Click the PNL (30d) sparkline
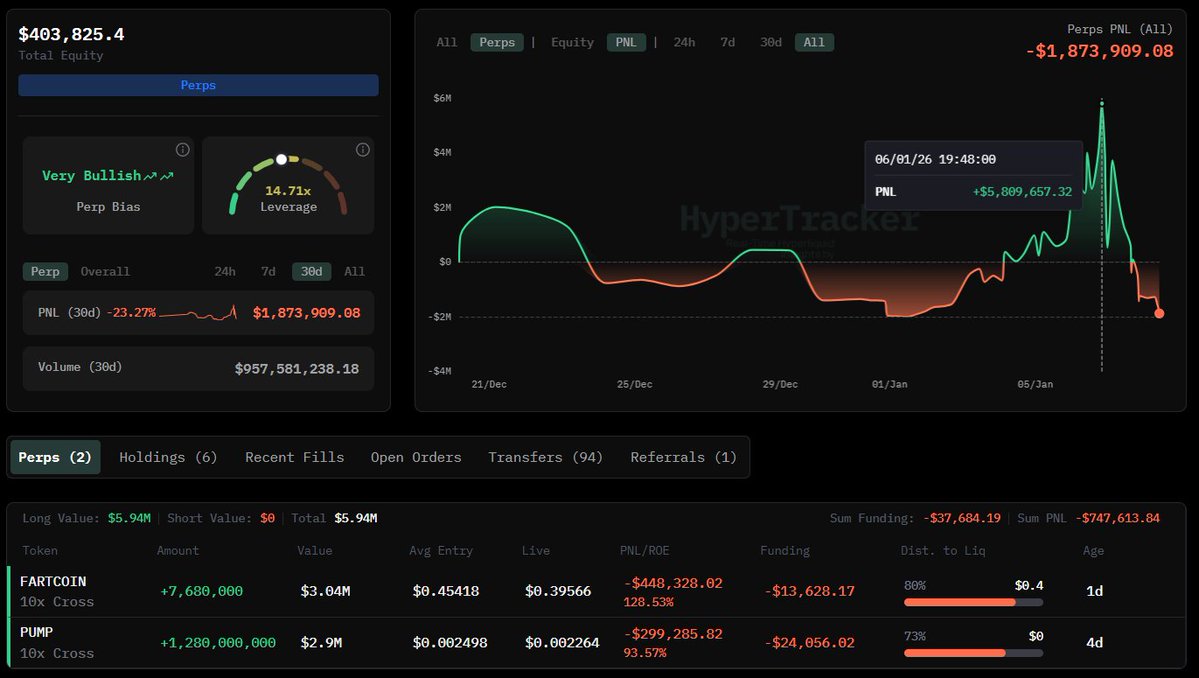Viewport: 1199px width, 678px height. tap(198, 313)
